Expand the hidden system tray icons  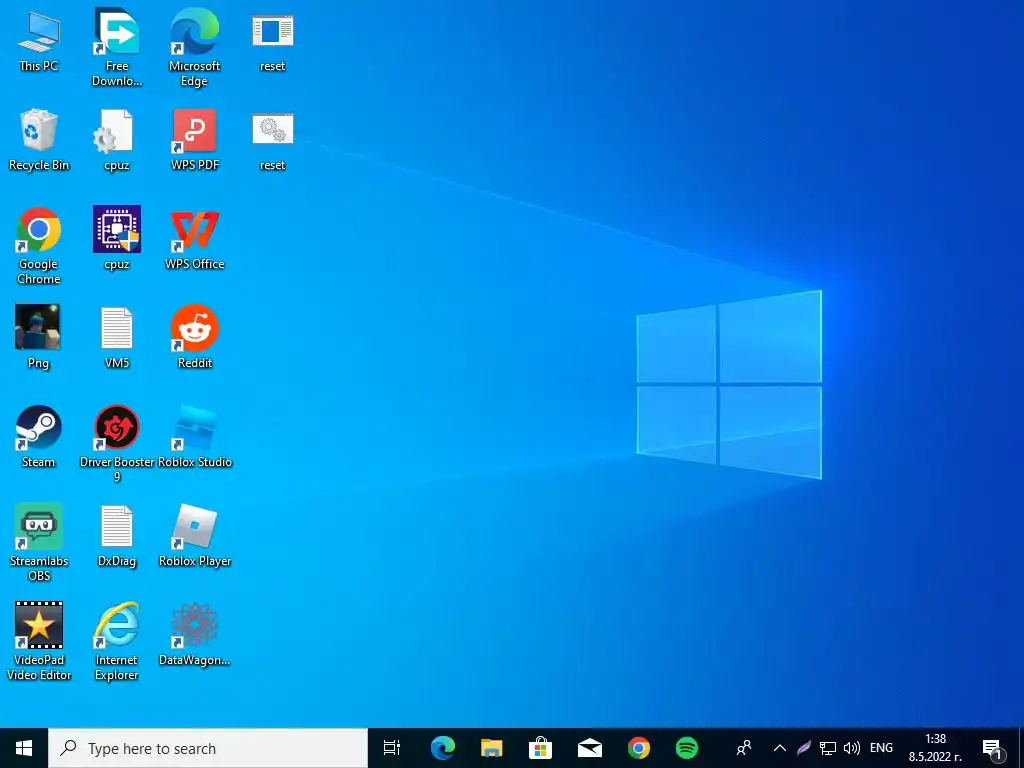pos(780,748)
